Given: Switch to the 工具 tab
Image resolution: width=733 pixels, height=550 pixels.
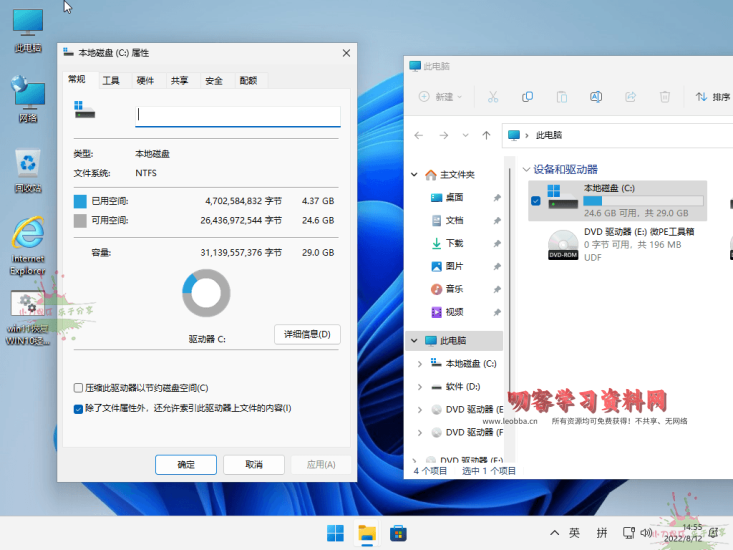Looking at the screenshot, I should [111, 80].
